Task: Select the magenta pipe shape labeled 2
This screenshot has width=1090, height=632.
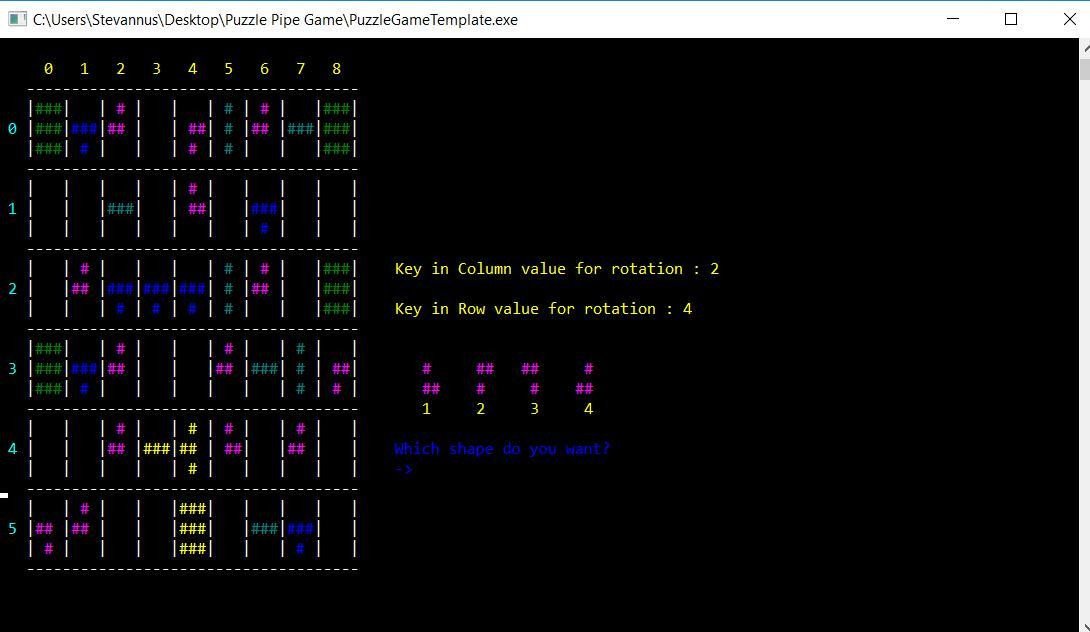Action: [x=485, y=378]
